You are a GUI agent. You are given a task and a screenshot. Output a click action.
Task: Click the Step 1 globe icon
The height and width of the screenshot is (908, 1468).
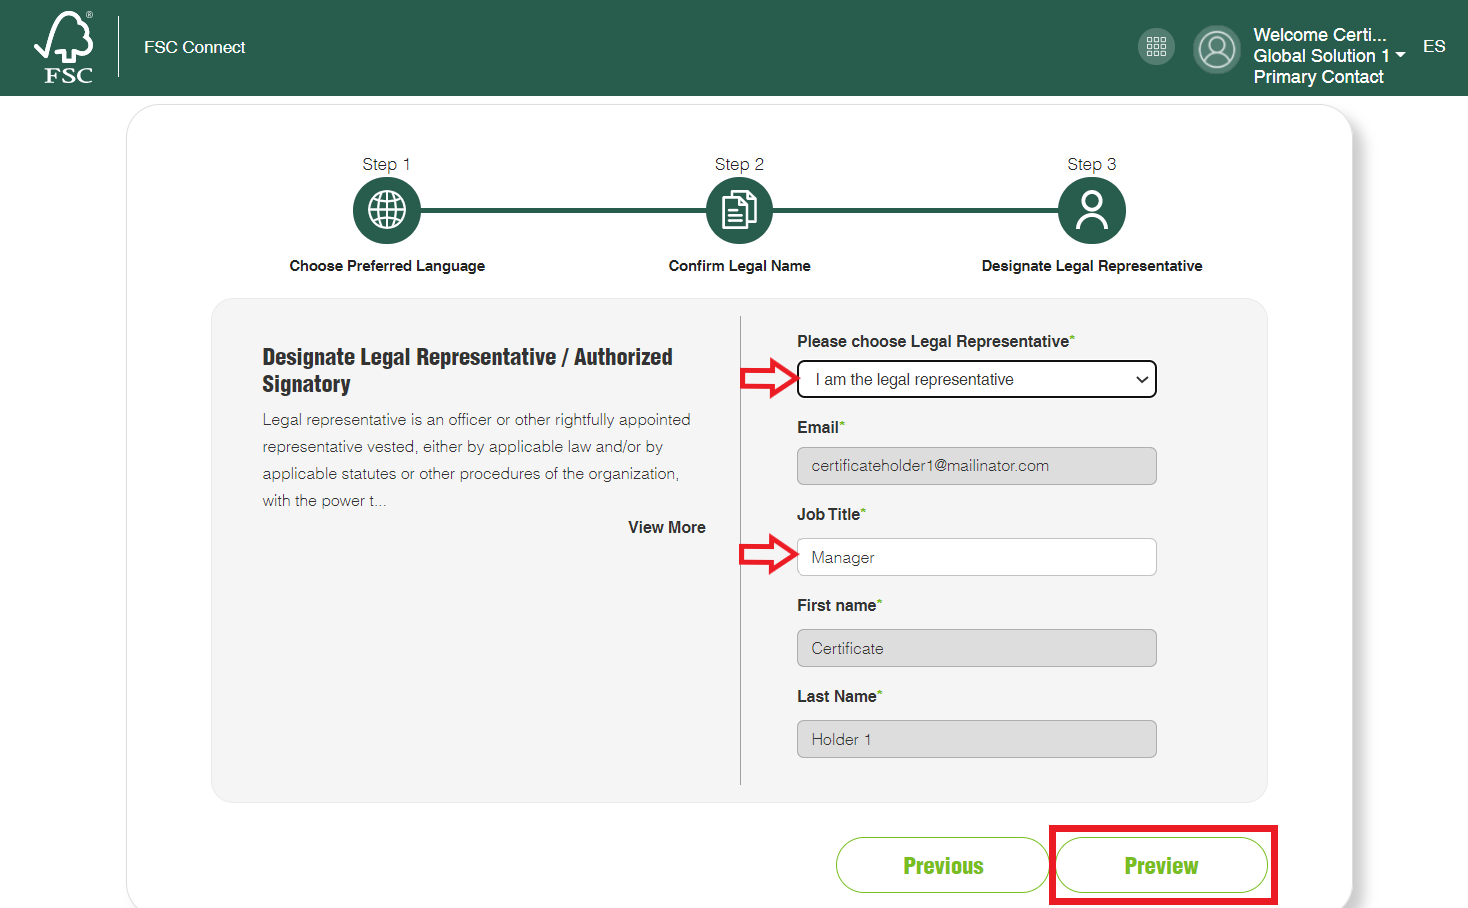point(387,210)
